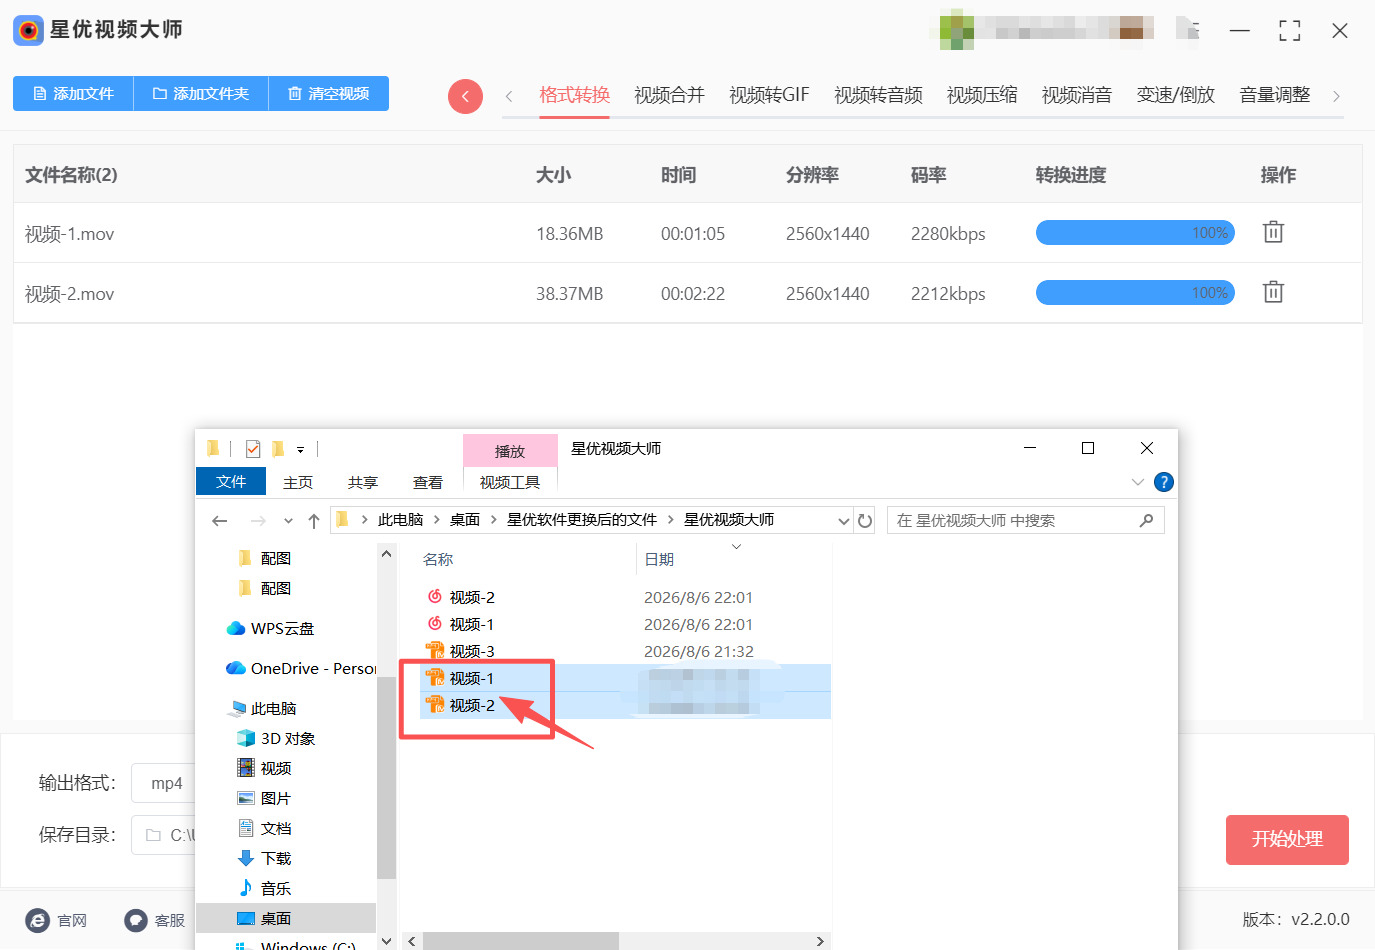This screenshot has width=1375, height=950.
Task: Switch to the 视频压缩 tab
Action: point(982,95)
